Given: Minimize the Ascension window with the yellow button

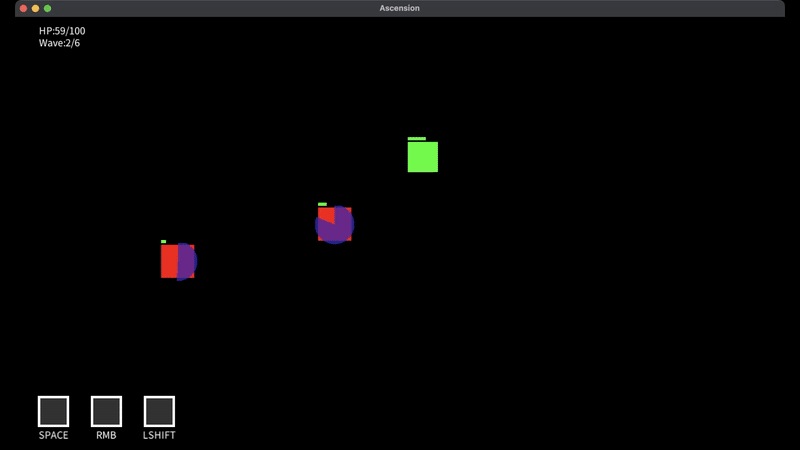Looking at the screenshot, I should [x=35, y=8].
